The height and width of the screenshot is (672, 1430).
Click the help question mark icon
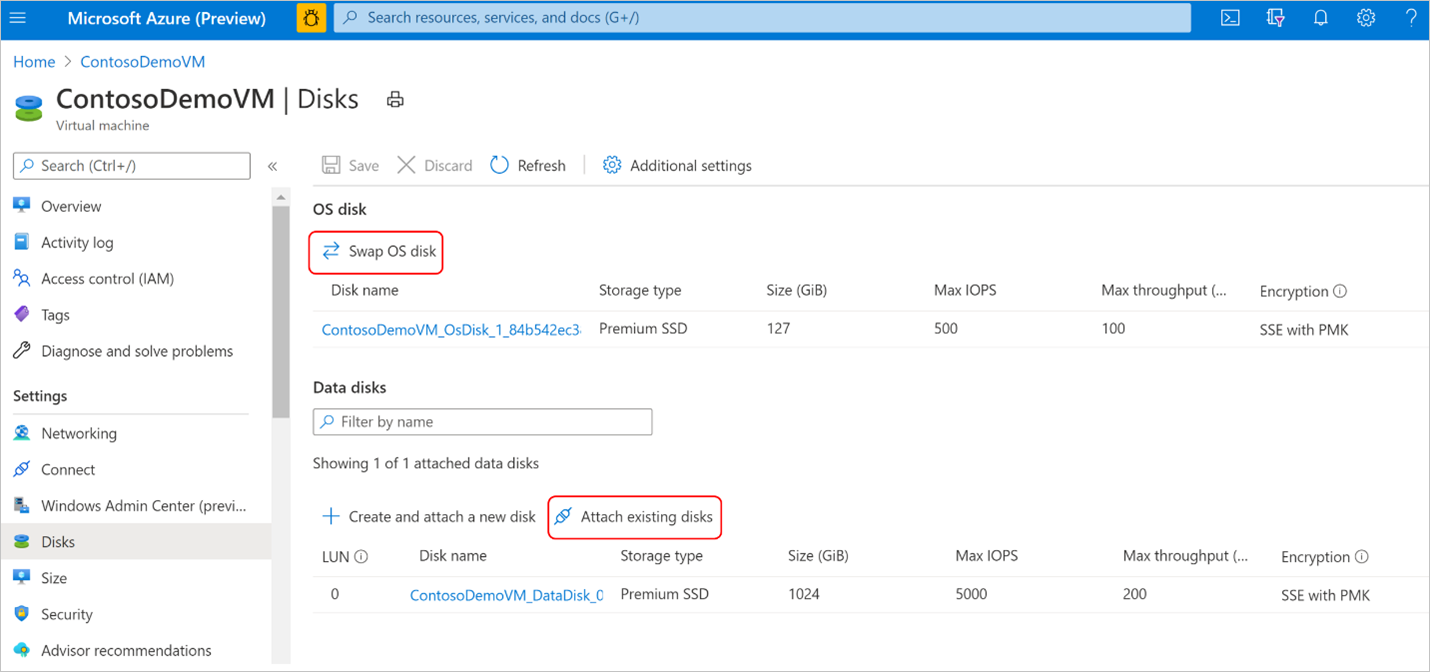click(1411, 18)
